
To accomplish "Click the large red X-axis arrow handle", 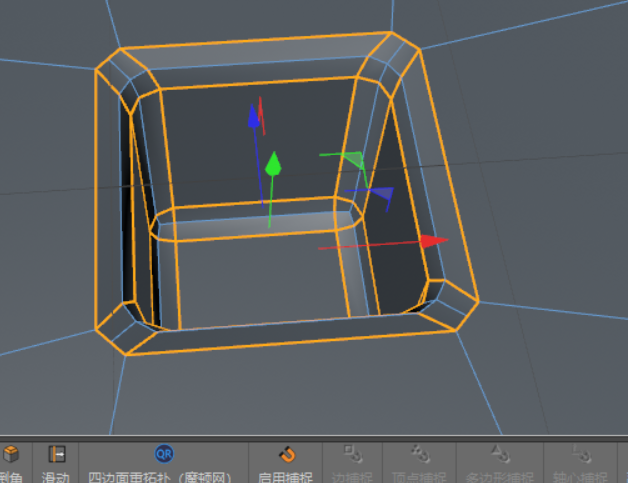I will click(x=434, y=241).
